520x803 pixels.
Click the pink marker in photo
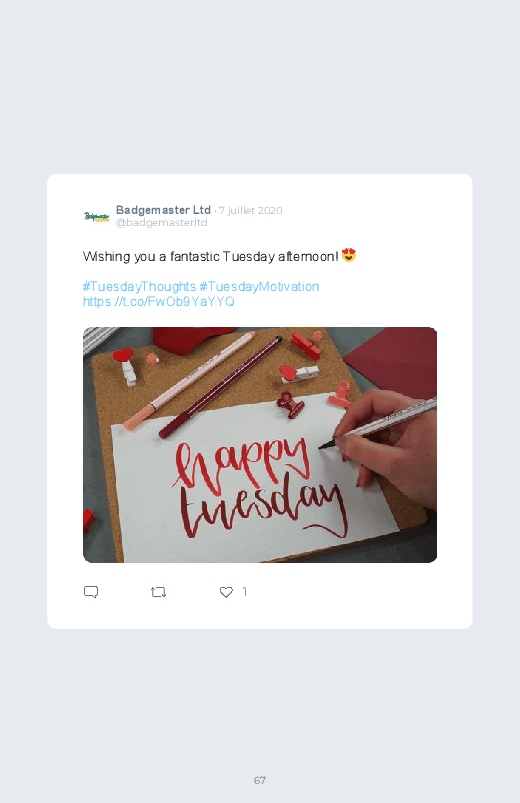pos(189,381)
